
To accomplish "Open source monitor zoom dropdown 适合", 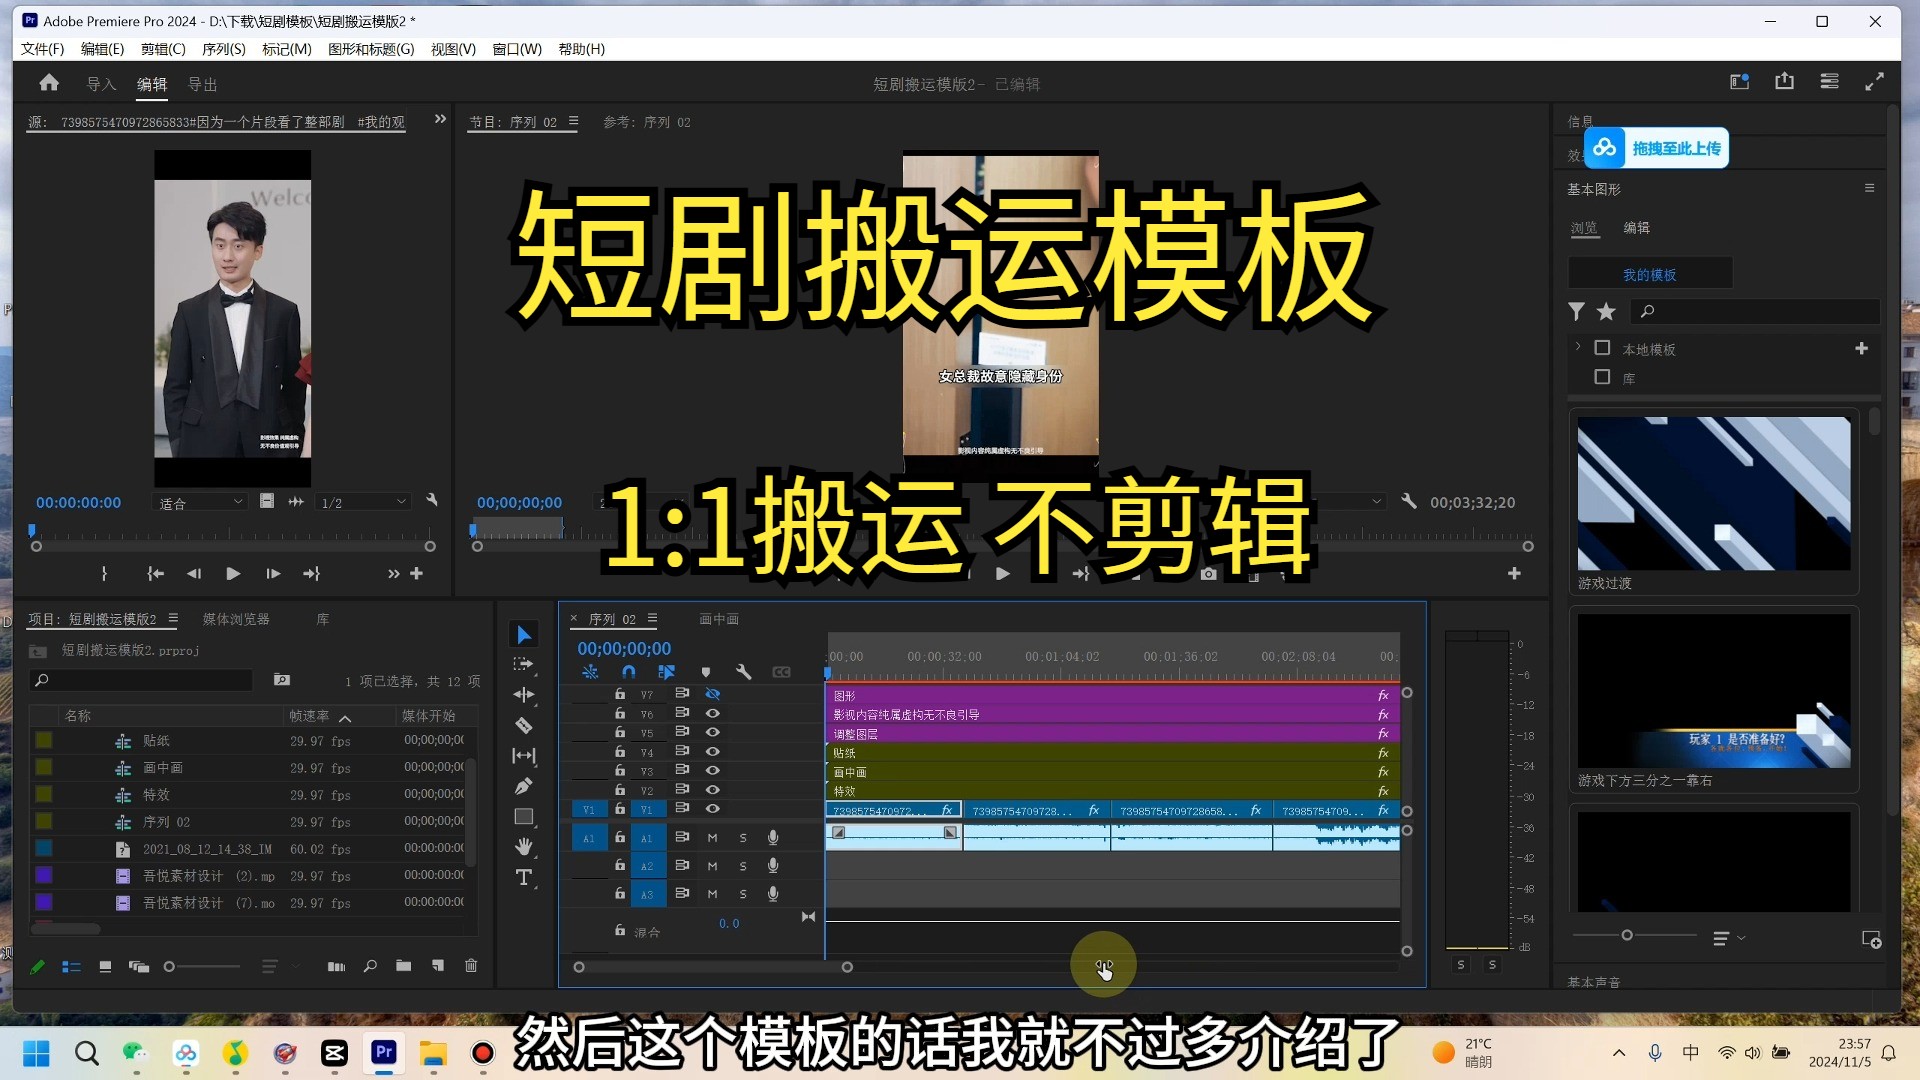I will pos(201,502).
